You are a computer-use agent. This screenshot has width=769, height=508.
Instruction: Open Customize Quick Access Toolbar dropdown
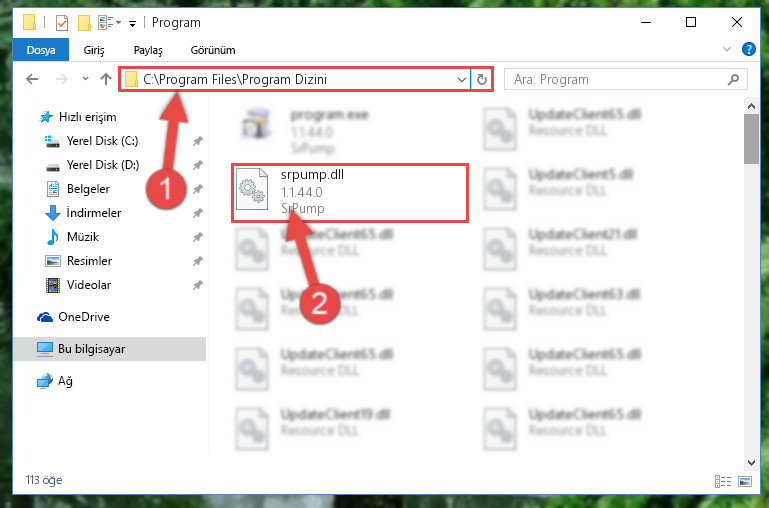coord(132,24)
